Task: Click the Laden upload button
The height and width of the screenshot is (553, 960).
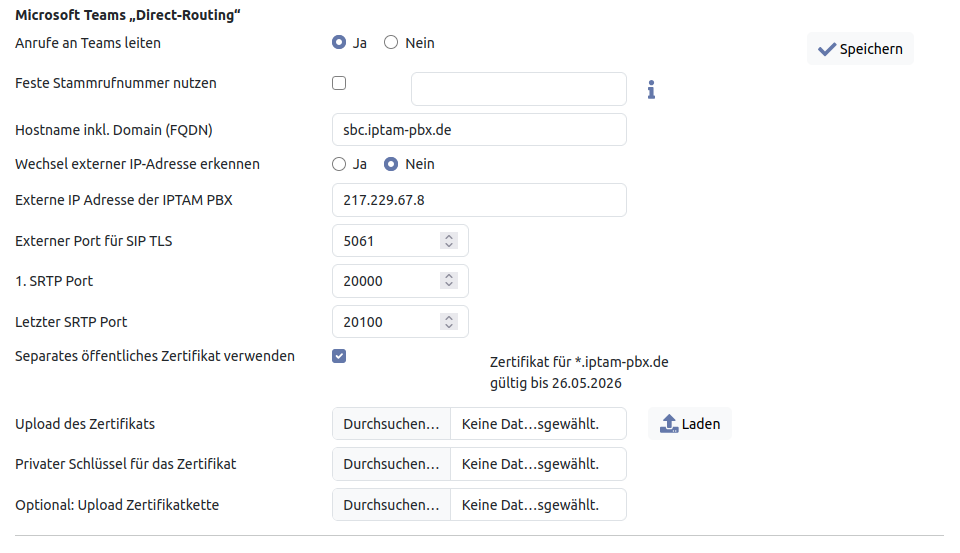Action: tap(690, 424)
